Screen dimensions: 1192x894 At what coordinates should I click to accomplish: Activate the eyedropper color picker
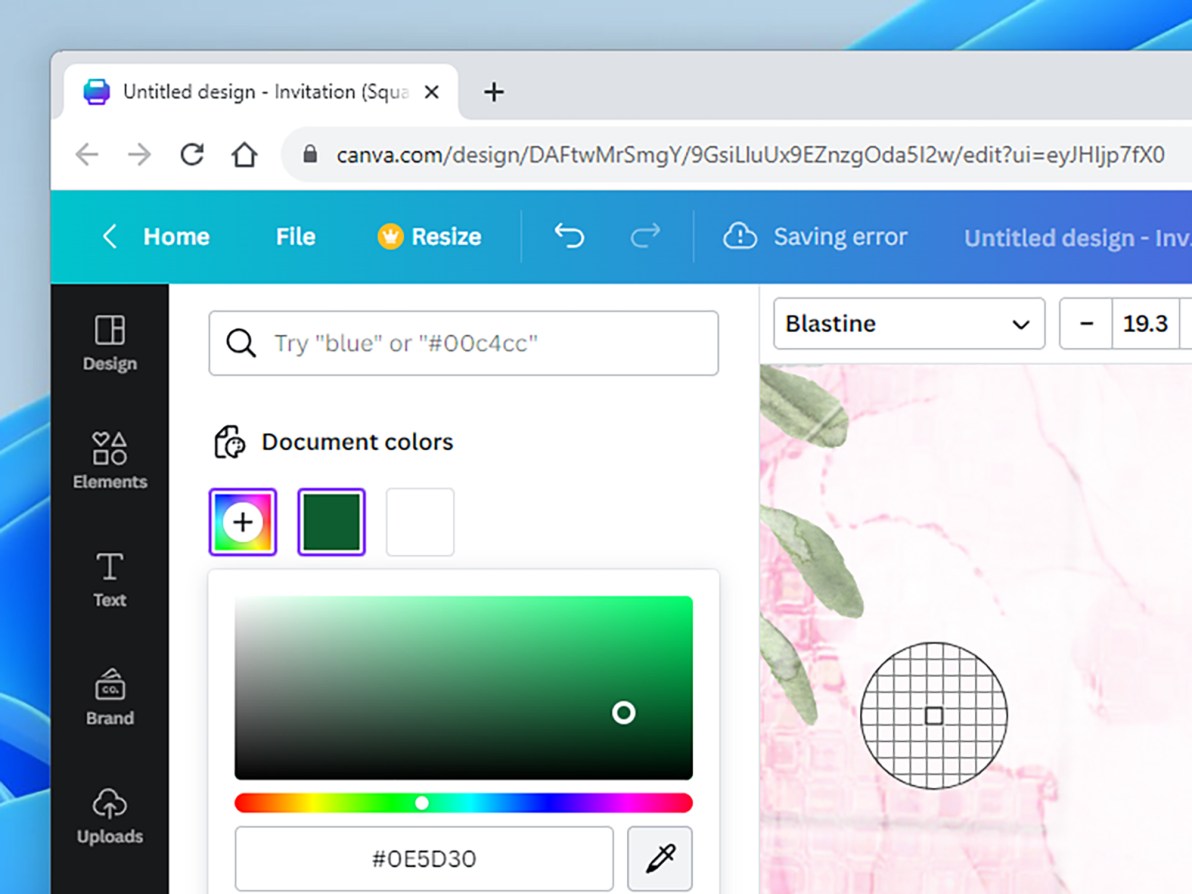click(x=659, y=859)
